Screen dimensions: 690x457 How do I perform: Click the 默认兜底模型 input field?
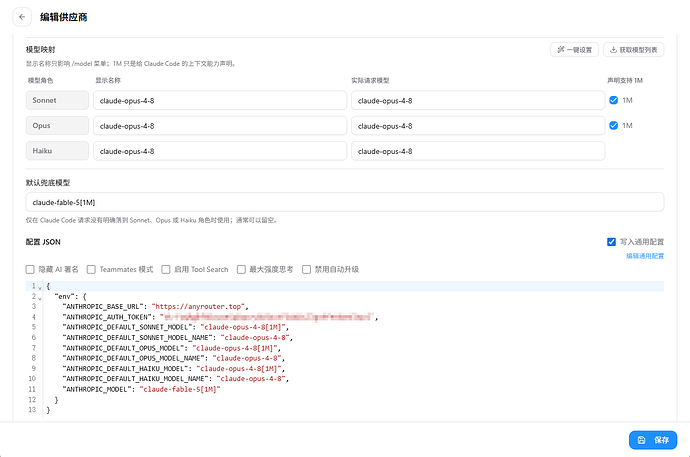click(x=345, y=202)
